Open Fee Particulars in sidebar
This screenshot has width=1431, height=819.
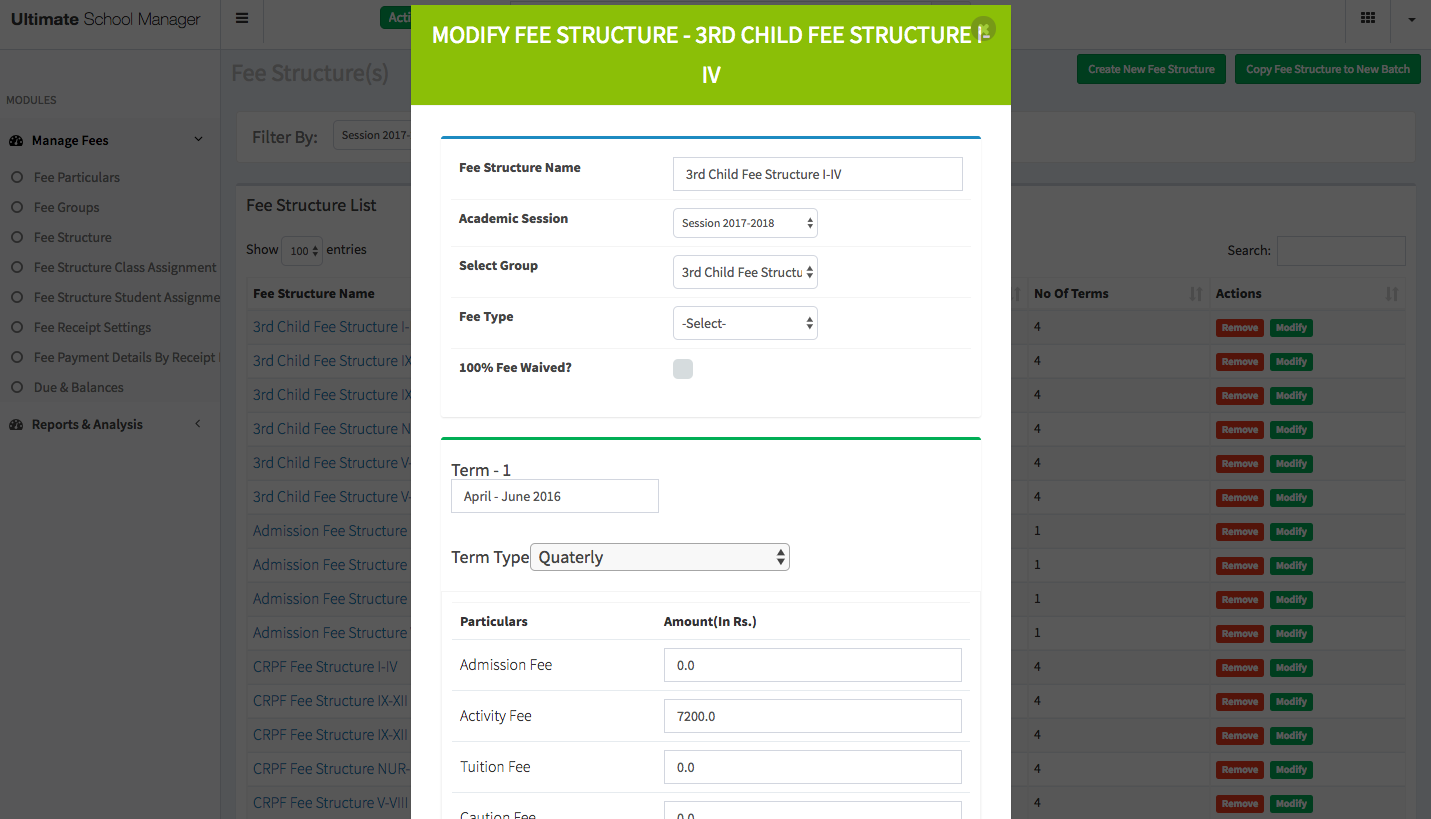point(77,177)
